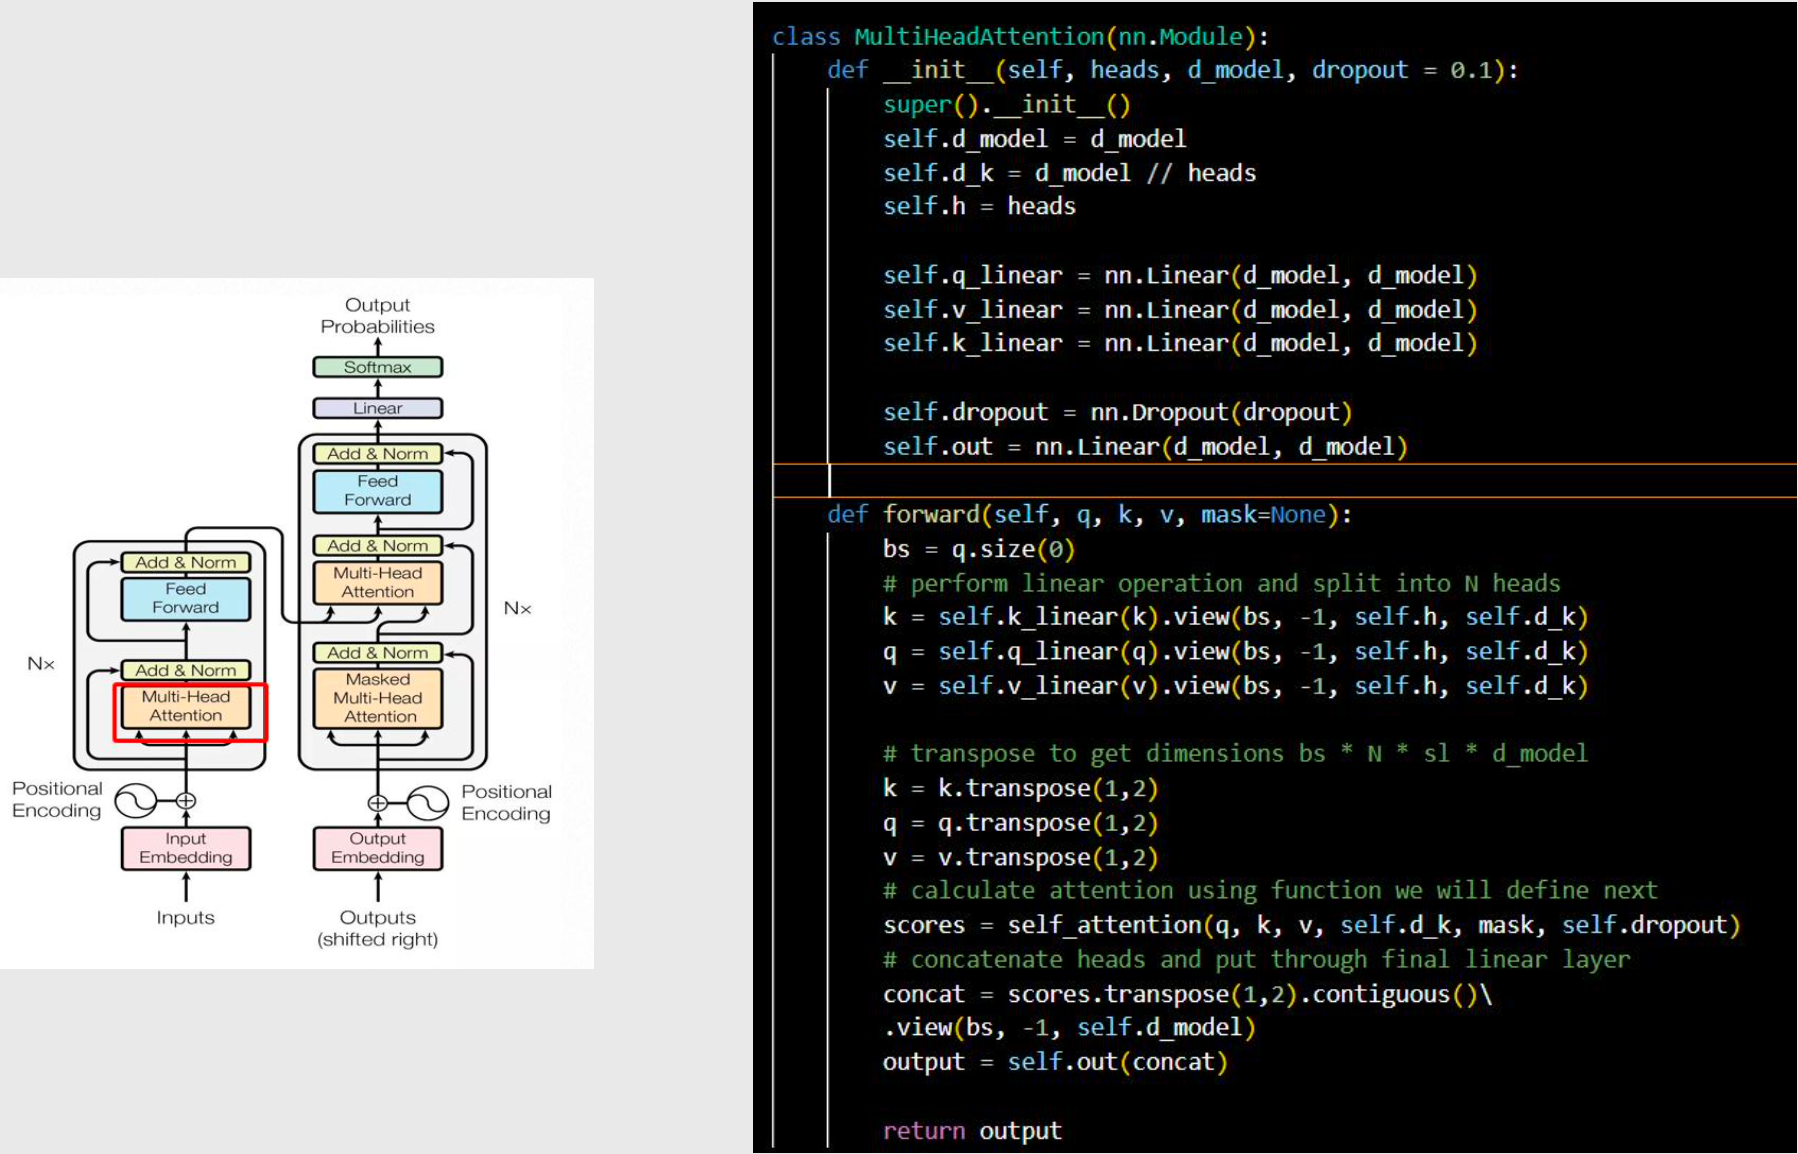Click the encoder's Feed Forward block

pos(186,598)
